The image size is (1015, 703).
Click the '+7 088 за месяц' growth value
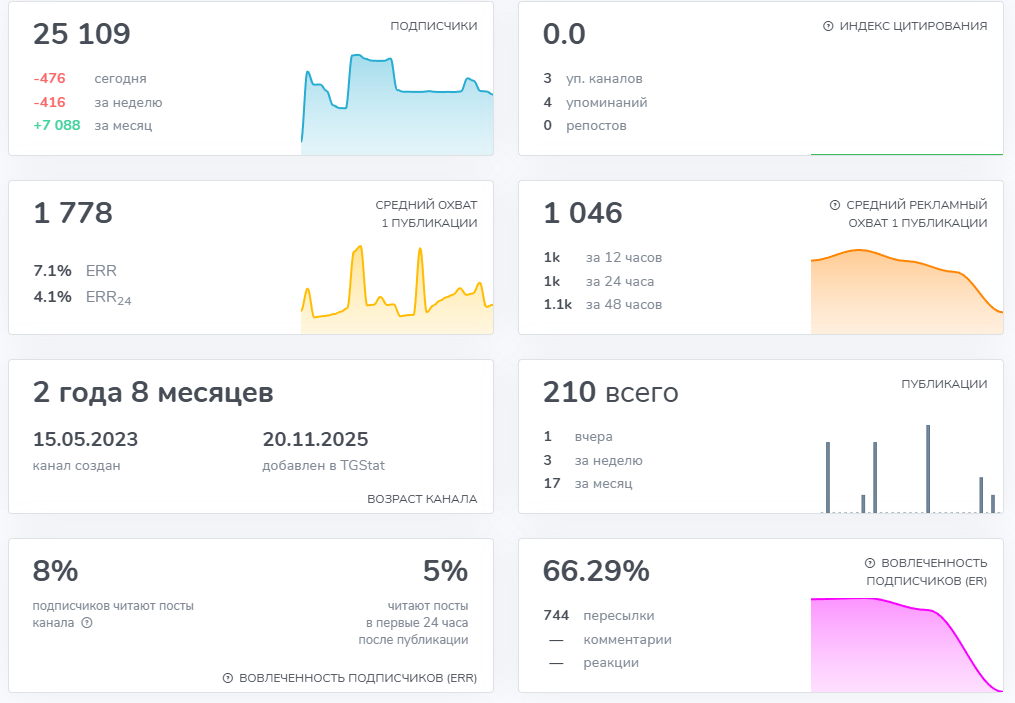click(x=92, y=126)
